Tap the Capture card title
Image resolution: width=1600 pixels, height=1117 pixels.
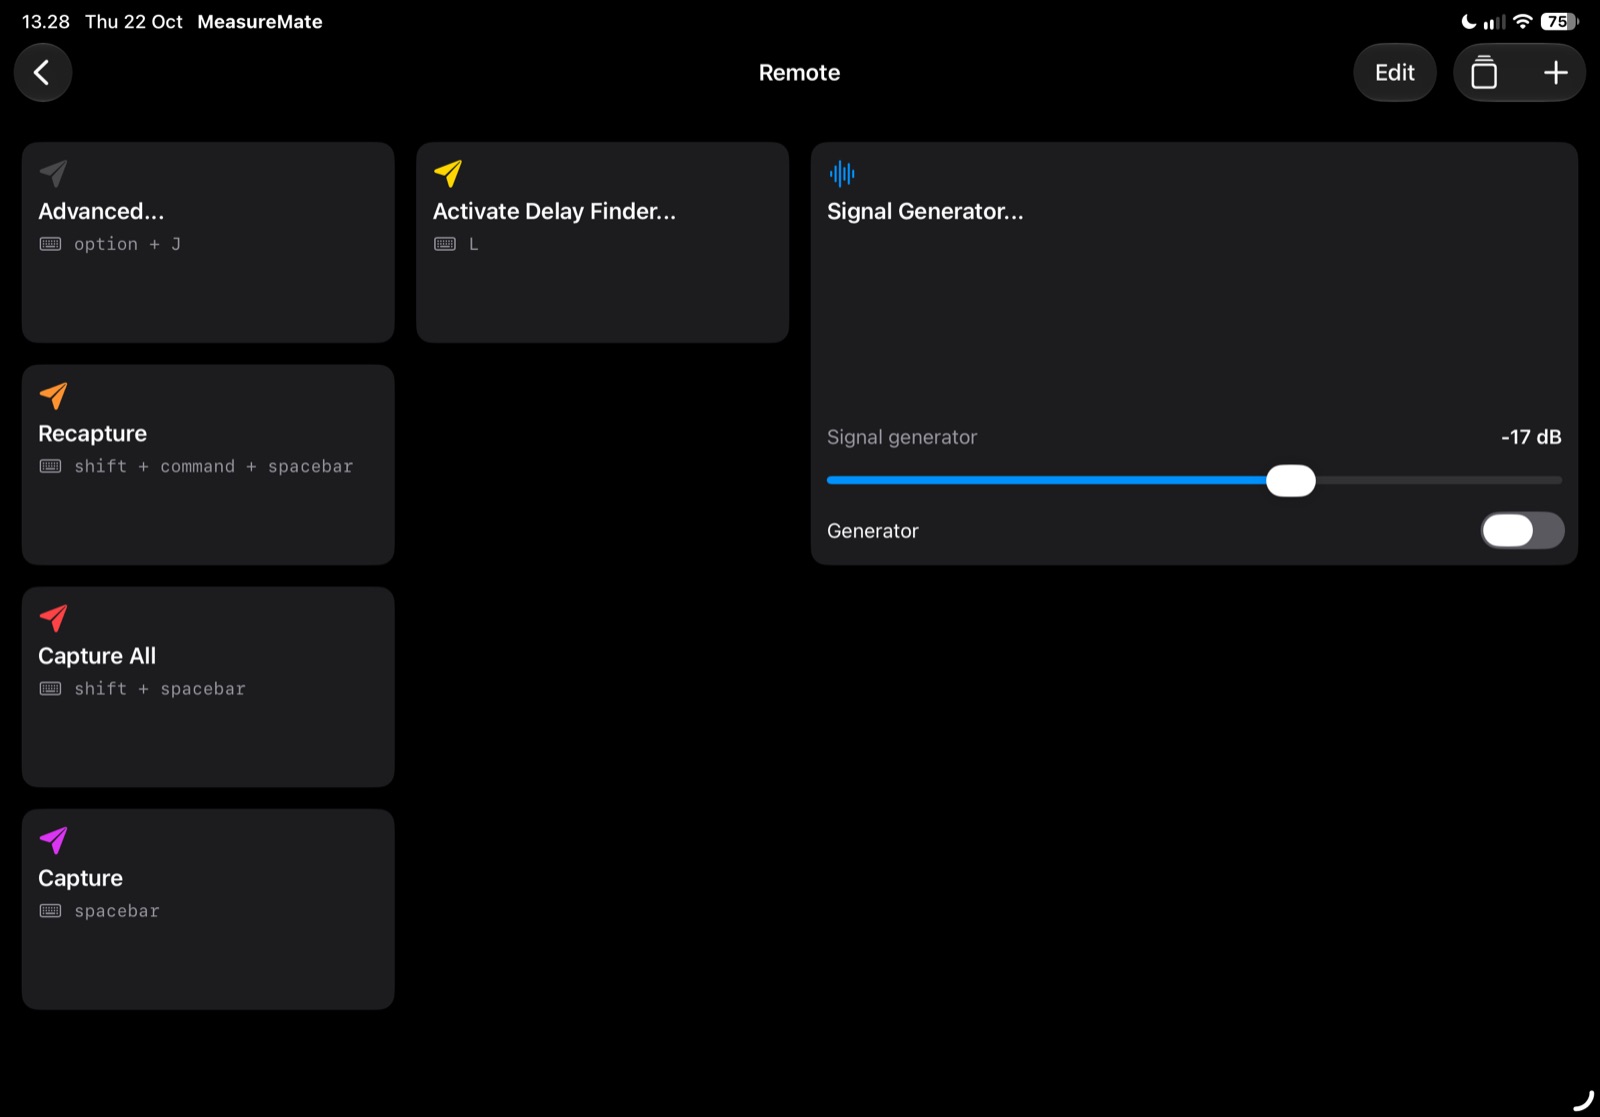(x=80, y=878)
